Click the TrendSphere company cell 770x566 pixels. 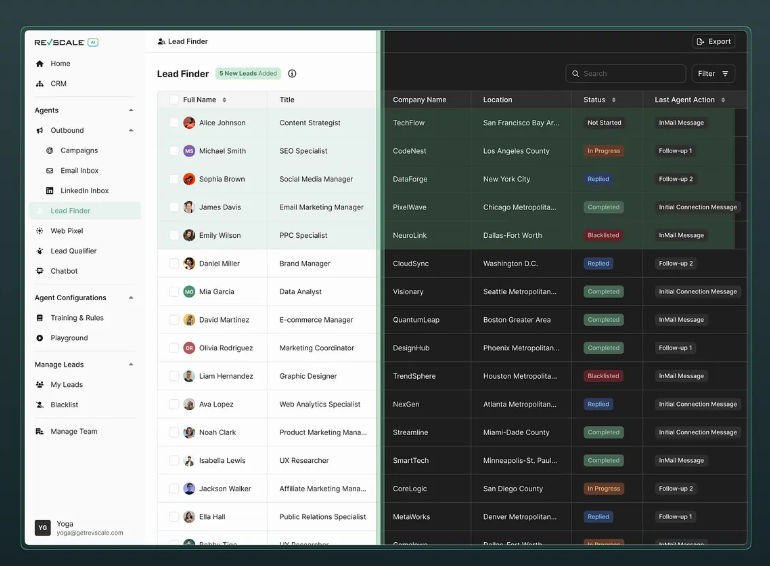pyautogui.click(x=414, y=376)
